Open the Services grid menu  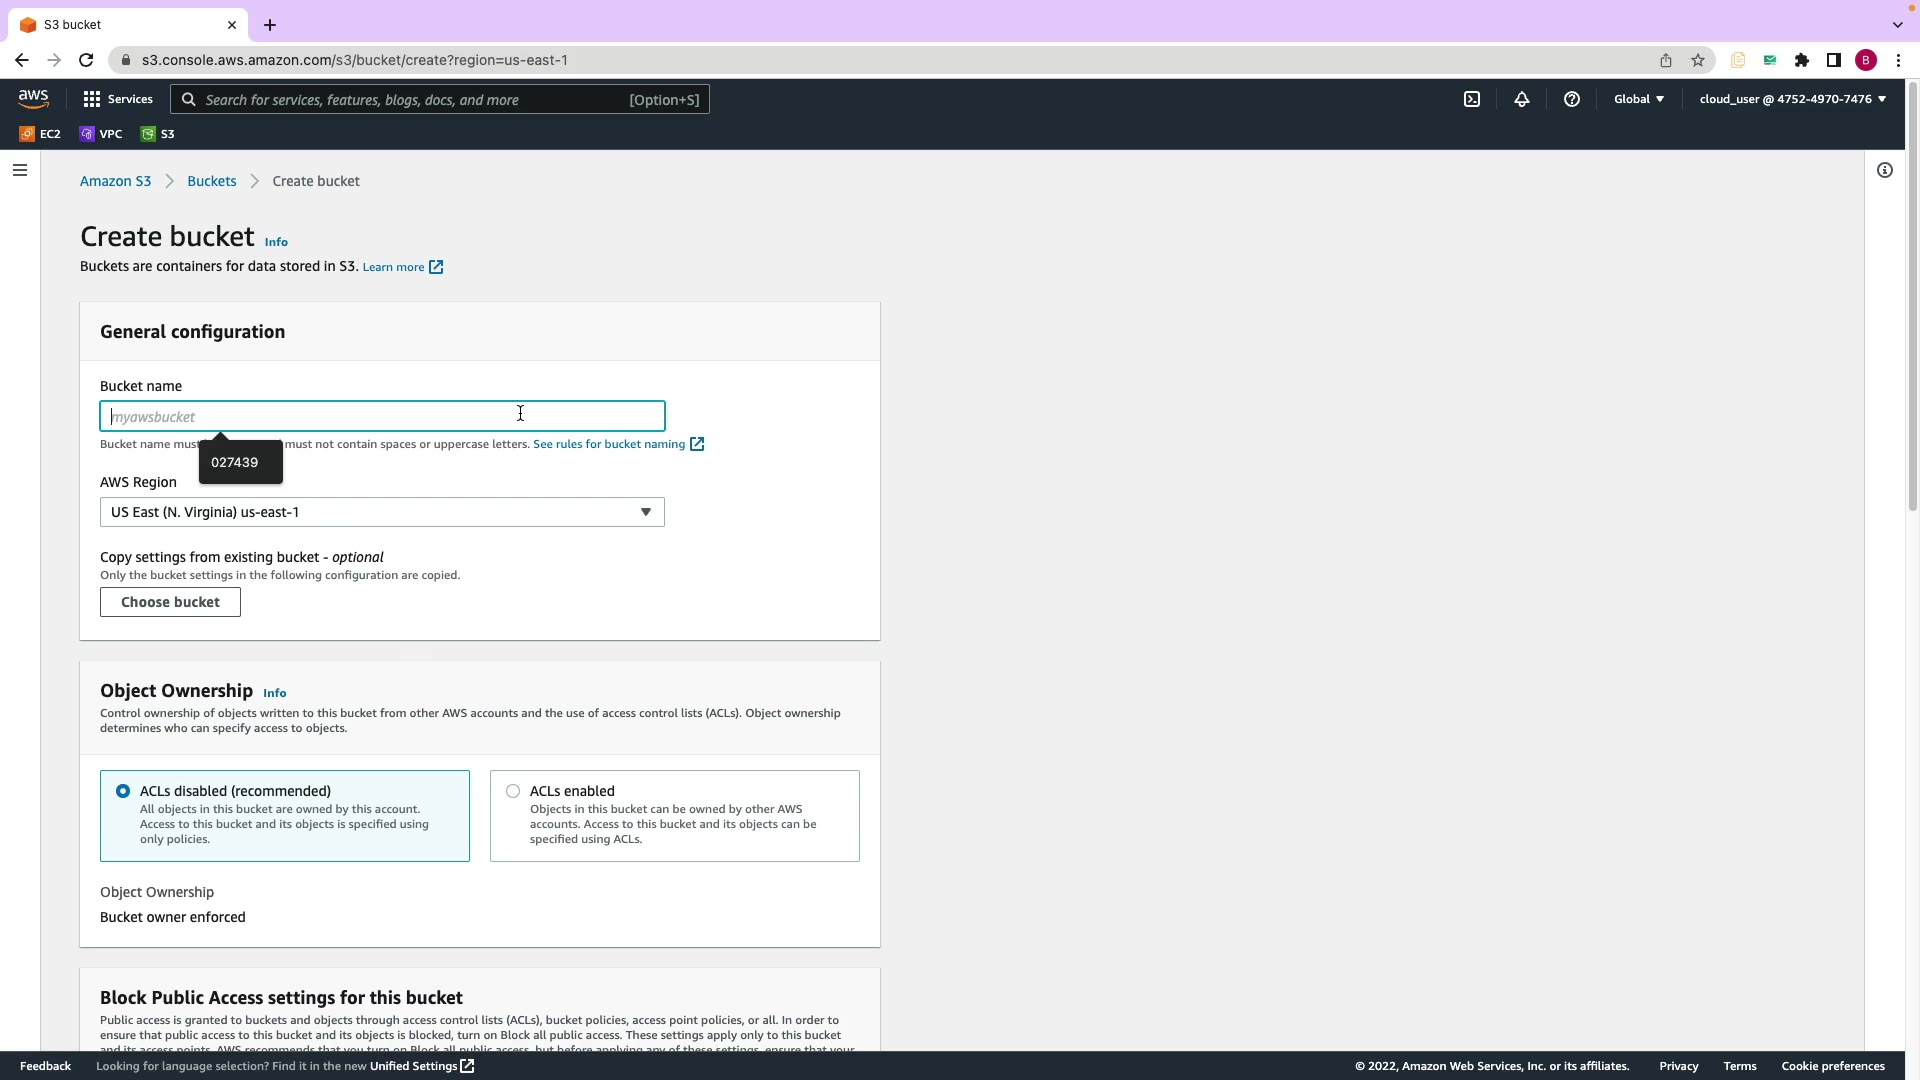pyautogui.click(x=118, y=99)
